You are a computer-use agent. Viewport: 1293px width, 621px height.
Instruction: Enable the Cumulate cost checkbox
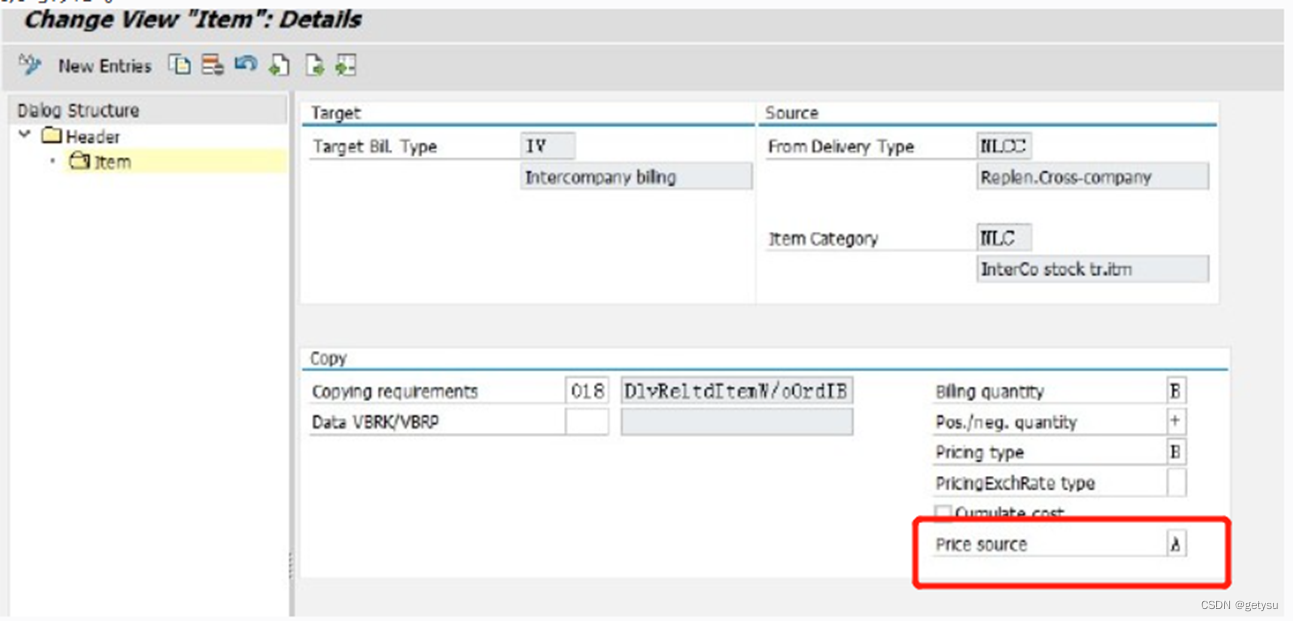tap(942, 511)
